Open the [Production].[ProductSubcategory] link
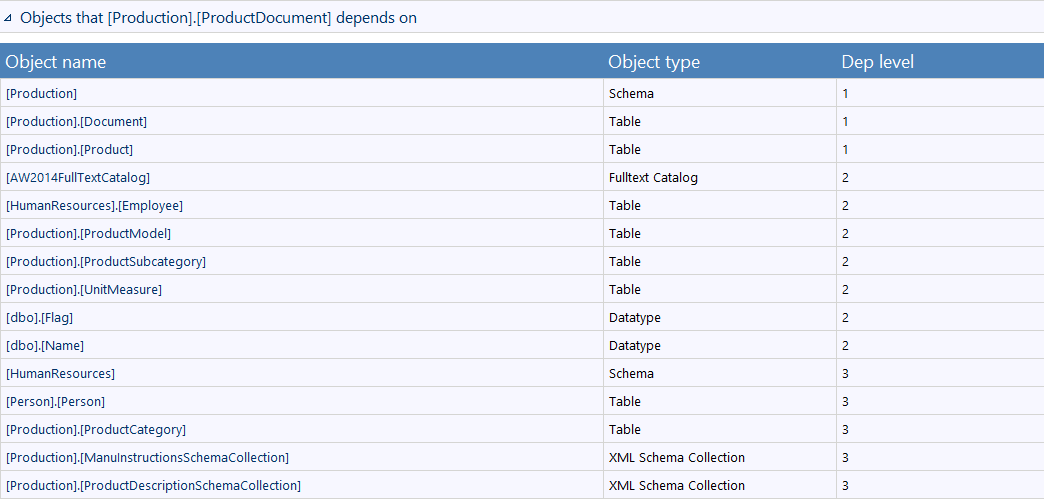Image resolution: width=1044 pixels, height=499 pixels. [105, 262]
